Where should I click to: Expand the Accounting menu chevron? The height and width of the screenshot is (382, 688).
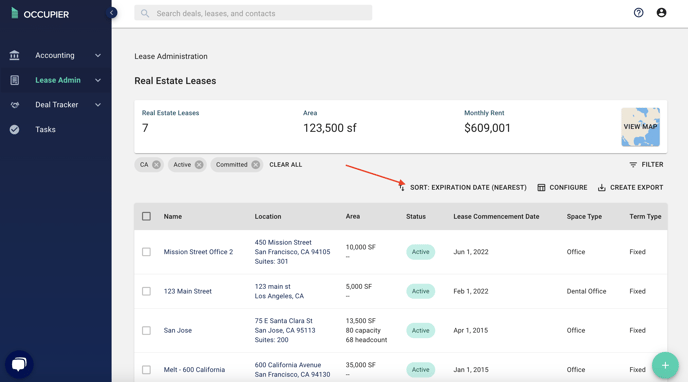pyautogui.click(x=98, y=55)
